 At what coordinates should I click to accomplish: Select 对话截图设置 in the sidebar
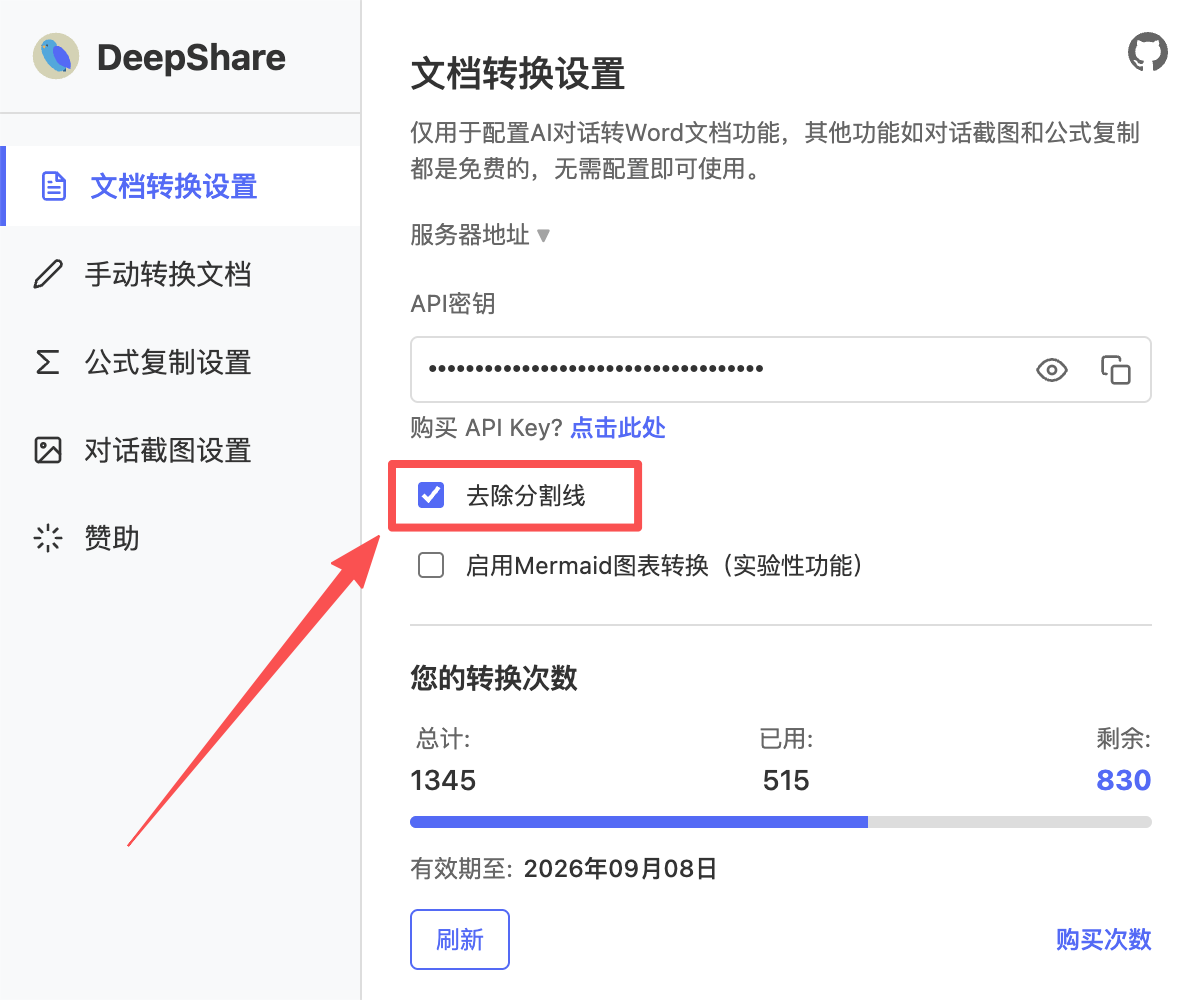167,450
